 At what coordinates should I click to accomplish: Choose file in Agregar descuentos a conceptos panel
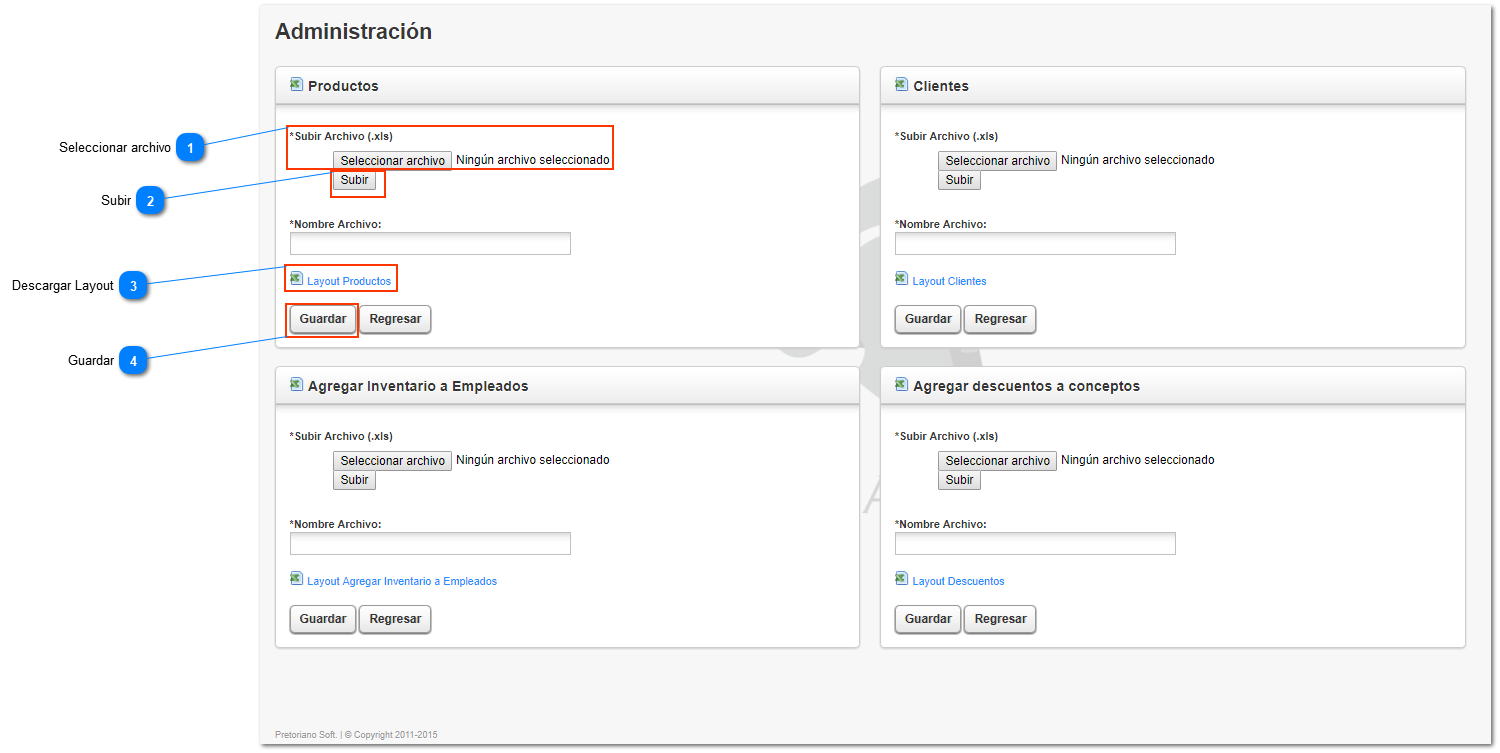[997, 461]
